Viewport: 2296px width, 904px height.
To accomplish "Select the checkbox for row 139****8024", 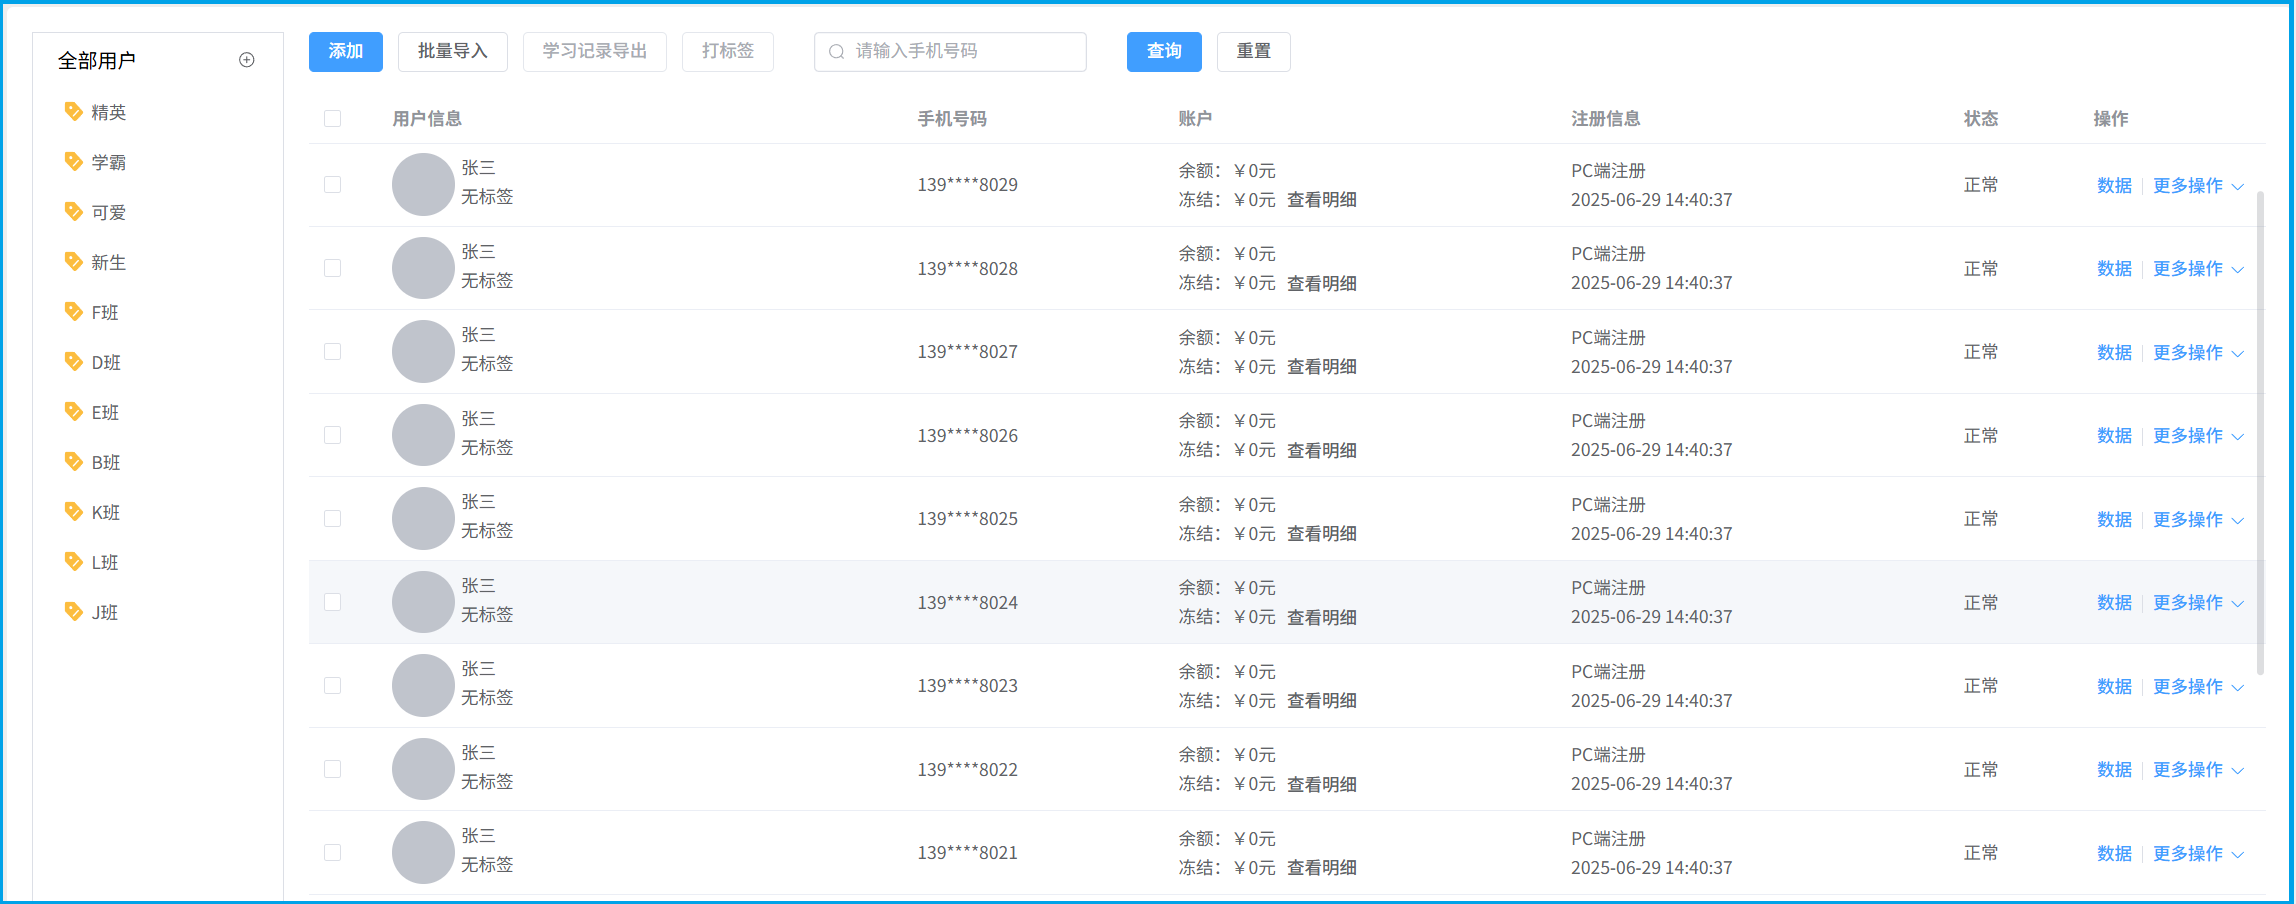I will 333,602.
